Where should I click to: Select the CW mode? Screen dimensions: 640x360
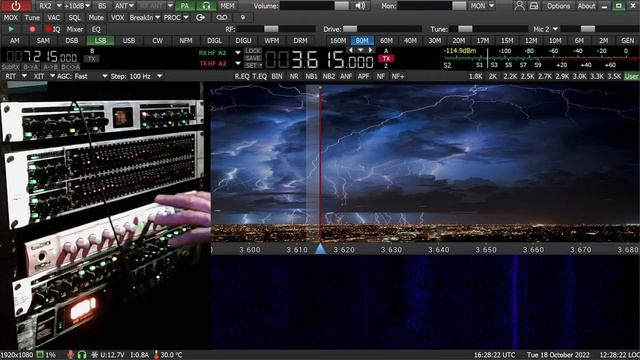point(158,40)
